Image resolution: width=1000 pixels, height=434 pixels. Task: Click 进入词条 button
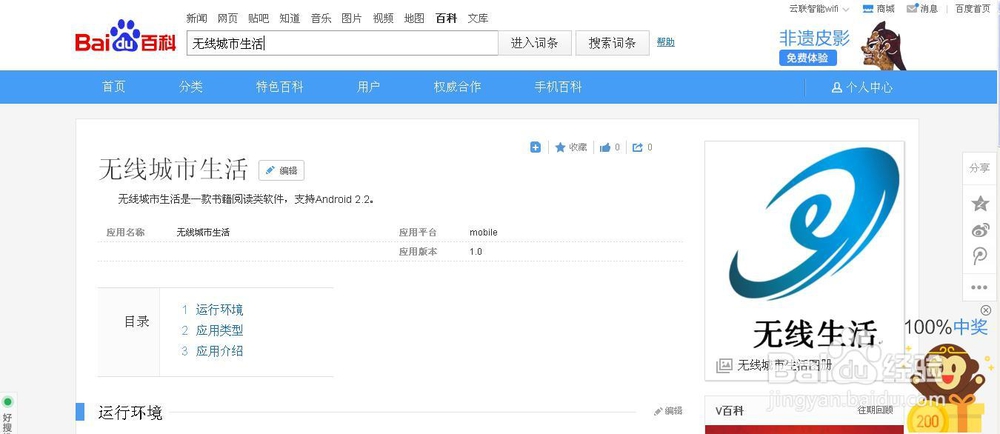[534, 43]
